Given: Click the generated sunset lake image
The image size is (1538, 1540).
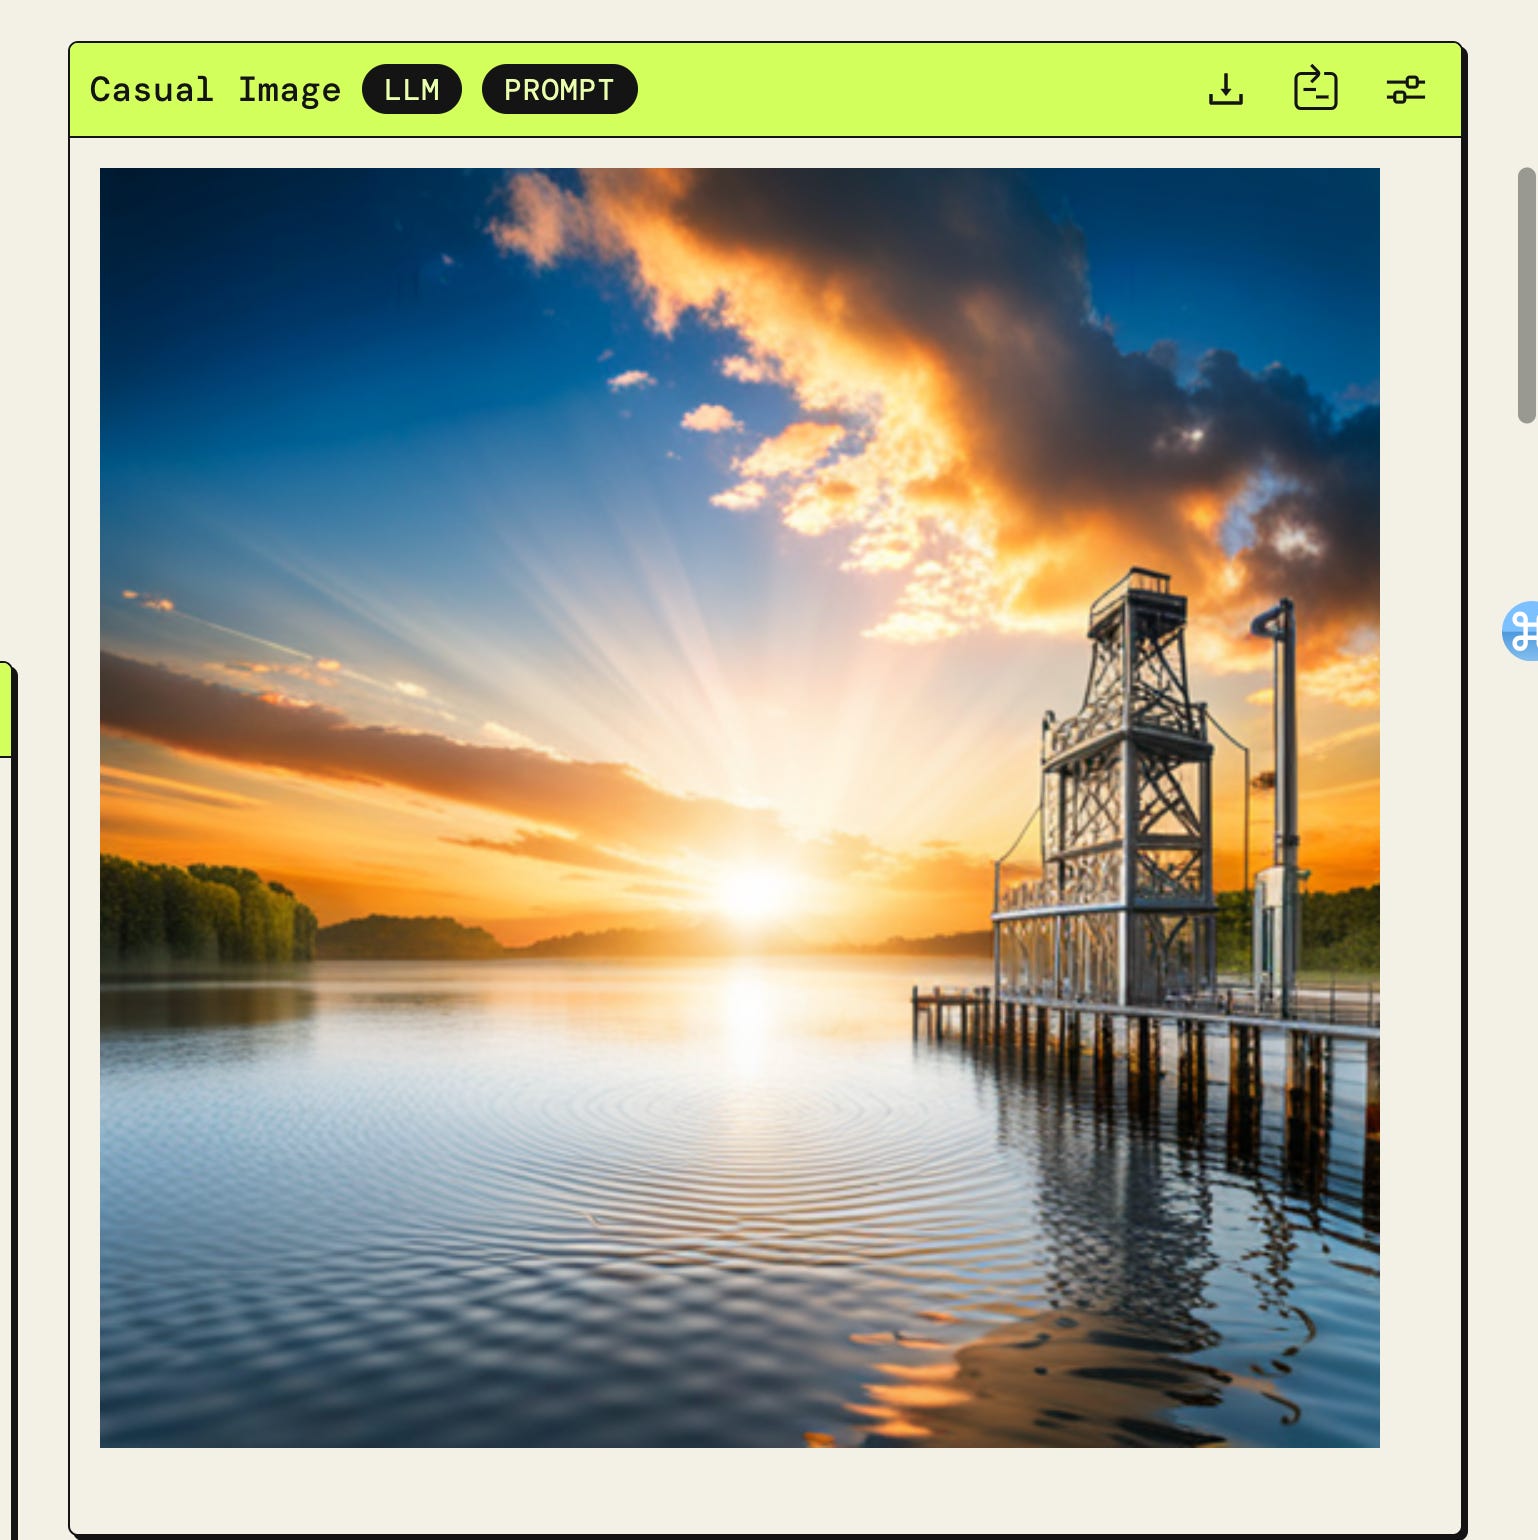Looking at the screenshot, I should pos(740,808).
